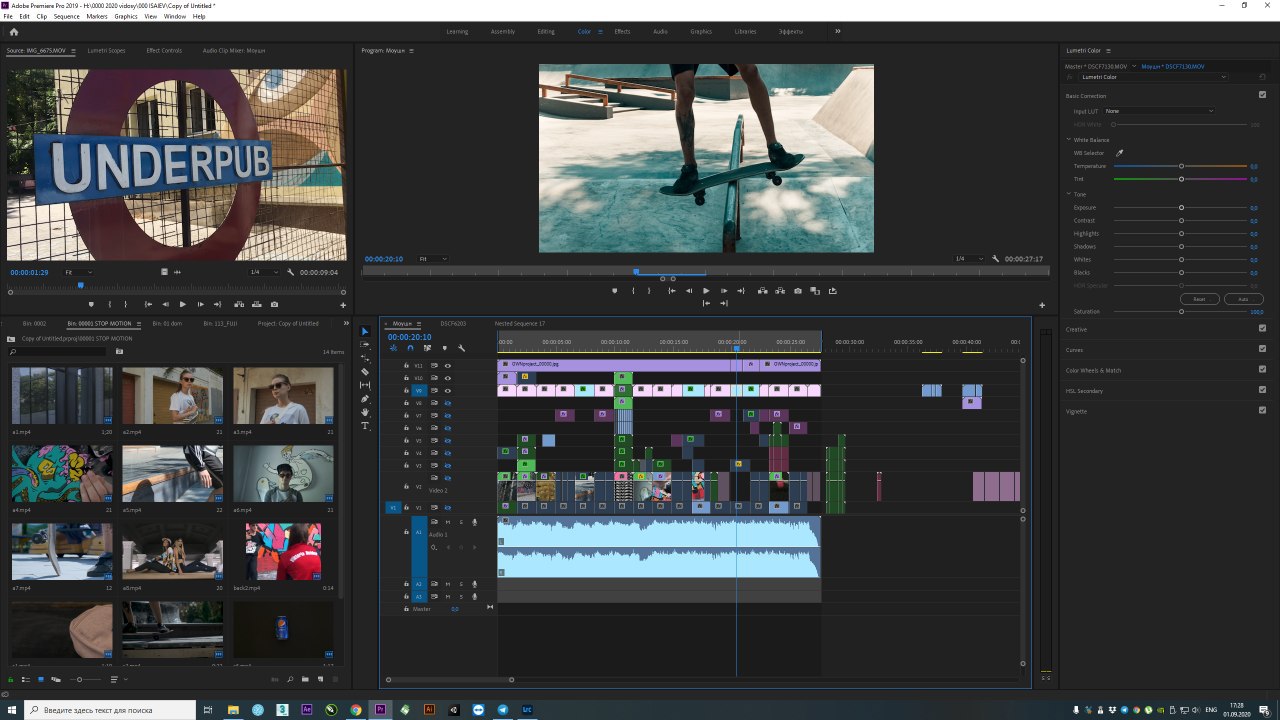1280x720 pixels.
Task: Toggle V11 track visibility eye
Action: pyautogui.click(x=447, y=365)
